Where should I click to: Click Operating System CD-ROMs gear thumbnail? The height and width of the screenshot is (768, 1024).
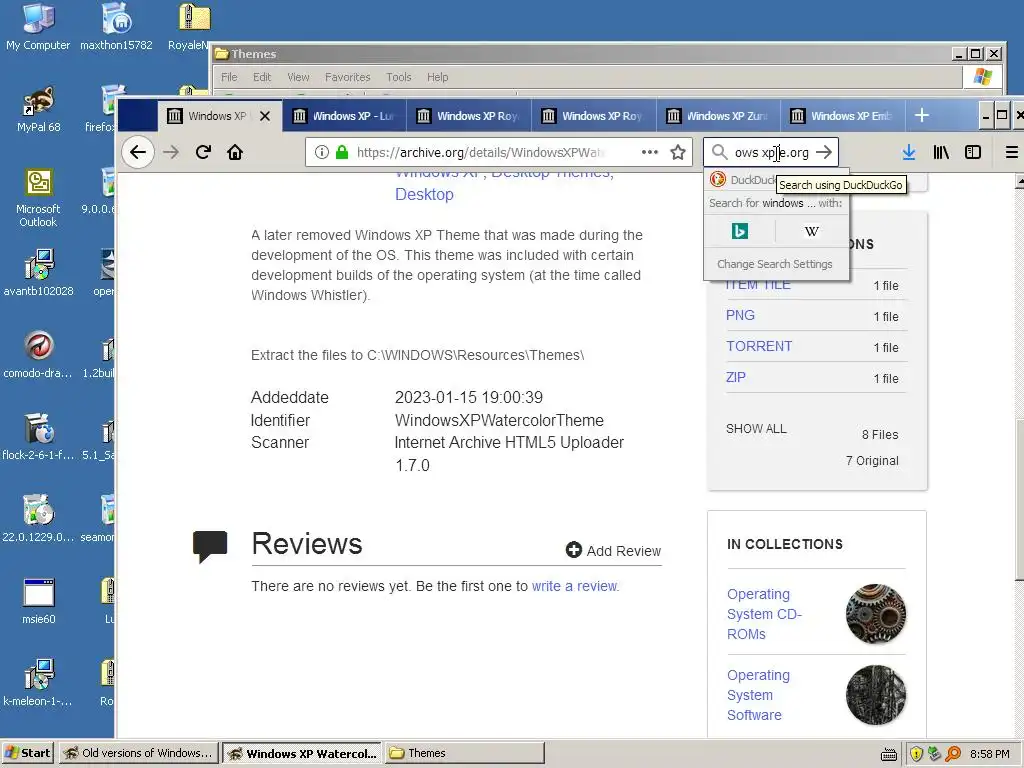876,614
